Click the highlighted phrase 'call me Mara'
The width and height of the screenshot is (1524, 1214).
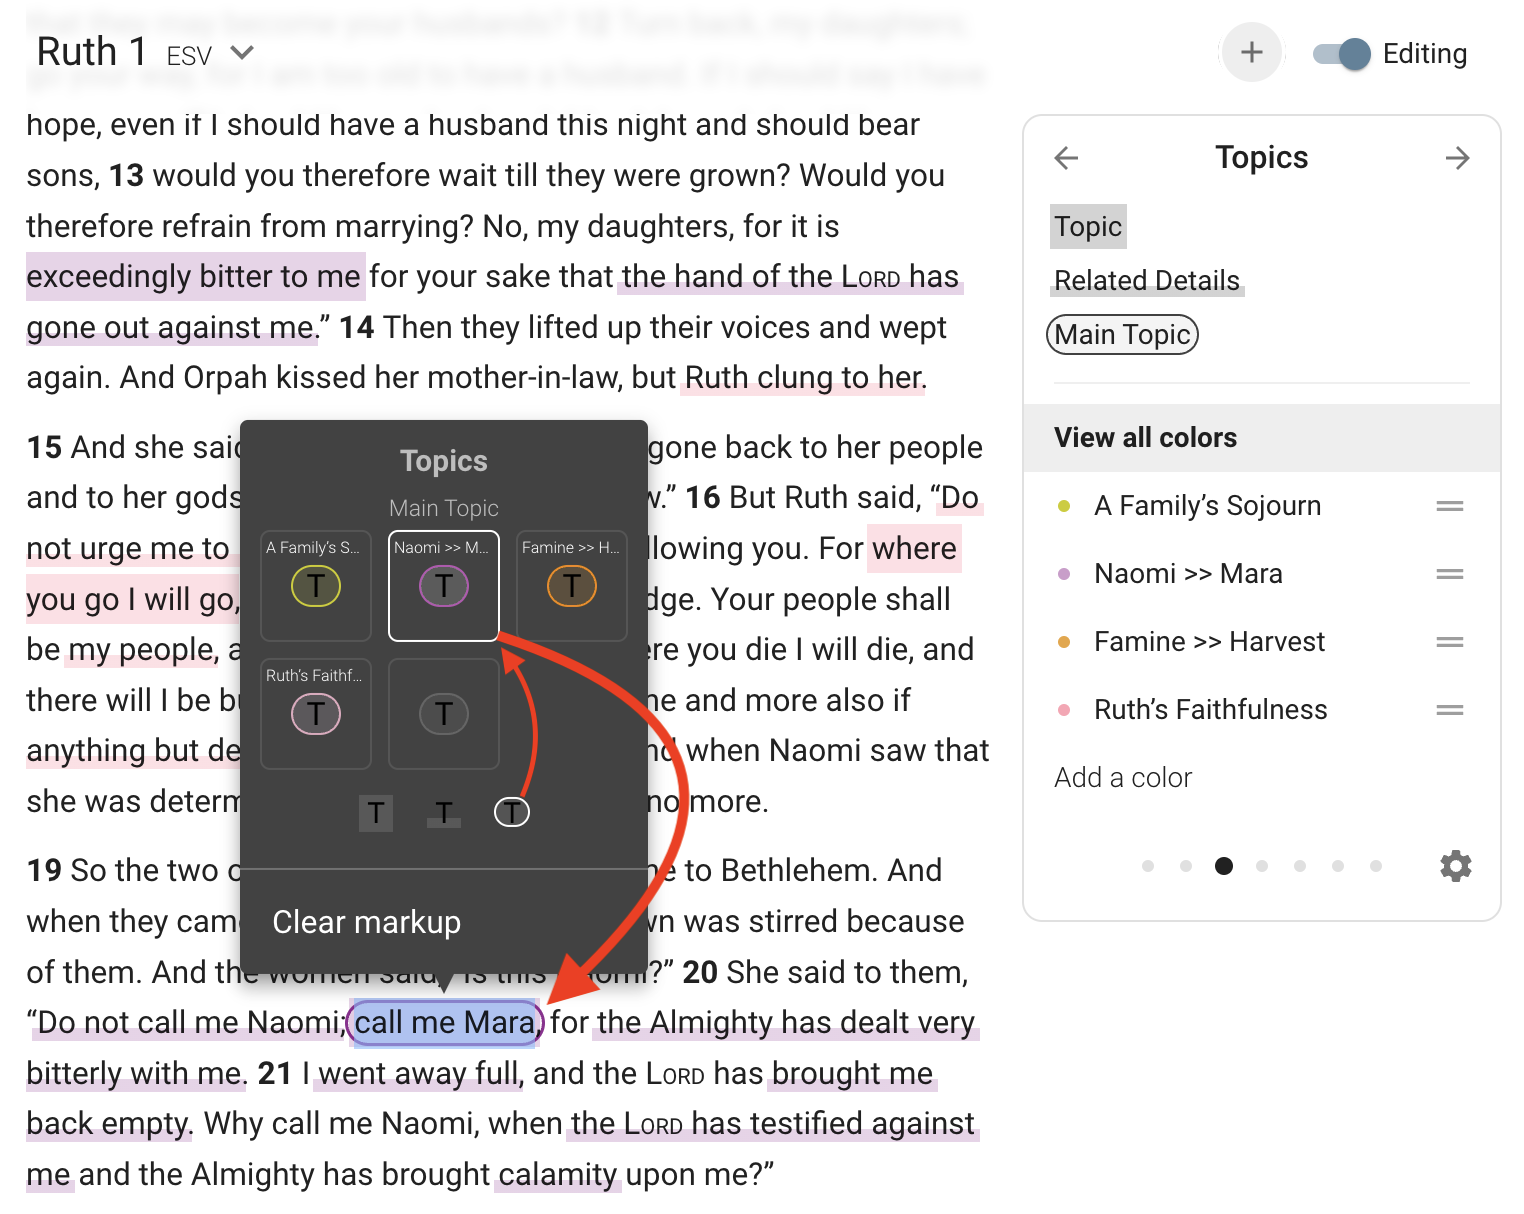445,1023
